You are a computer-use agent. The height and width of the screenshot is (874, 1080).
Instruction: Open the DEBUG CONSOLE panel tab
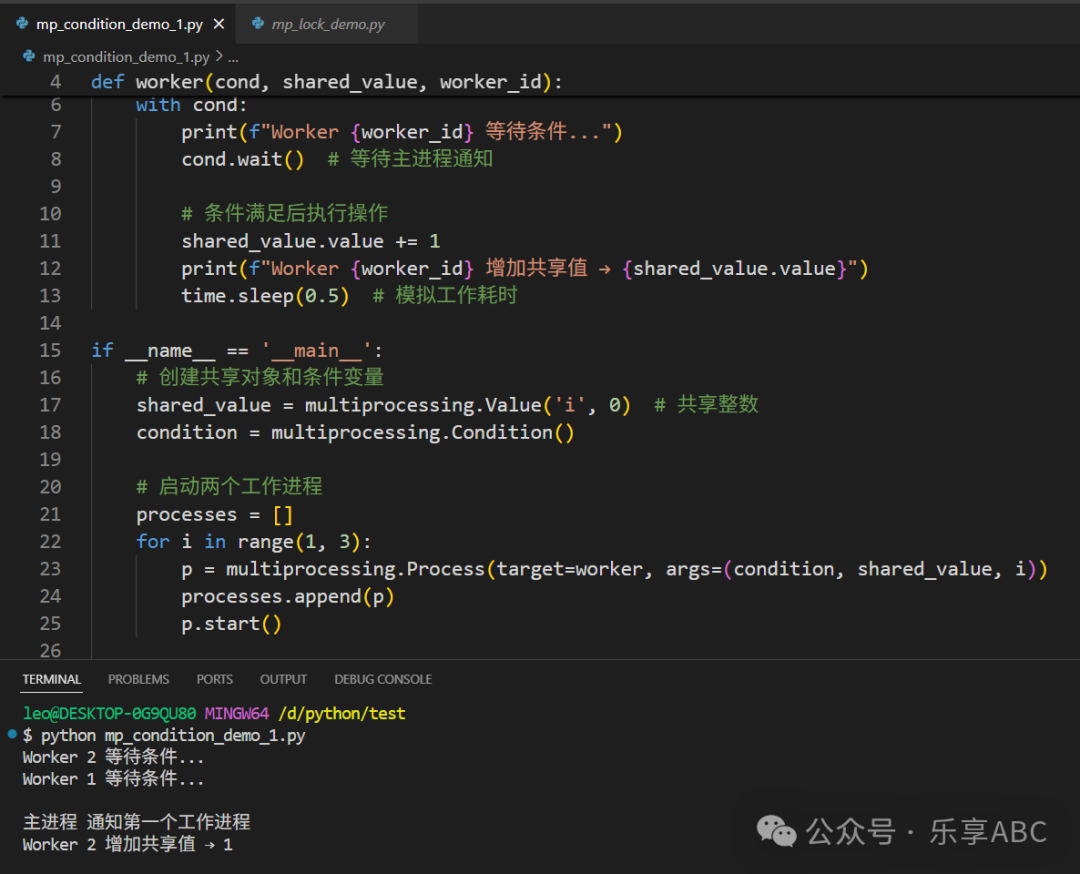pos(383,679)
